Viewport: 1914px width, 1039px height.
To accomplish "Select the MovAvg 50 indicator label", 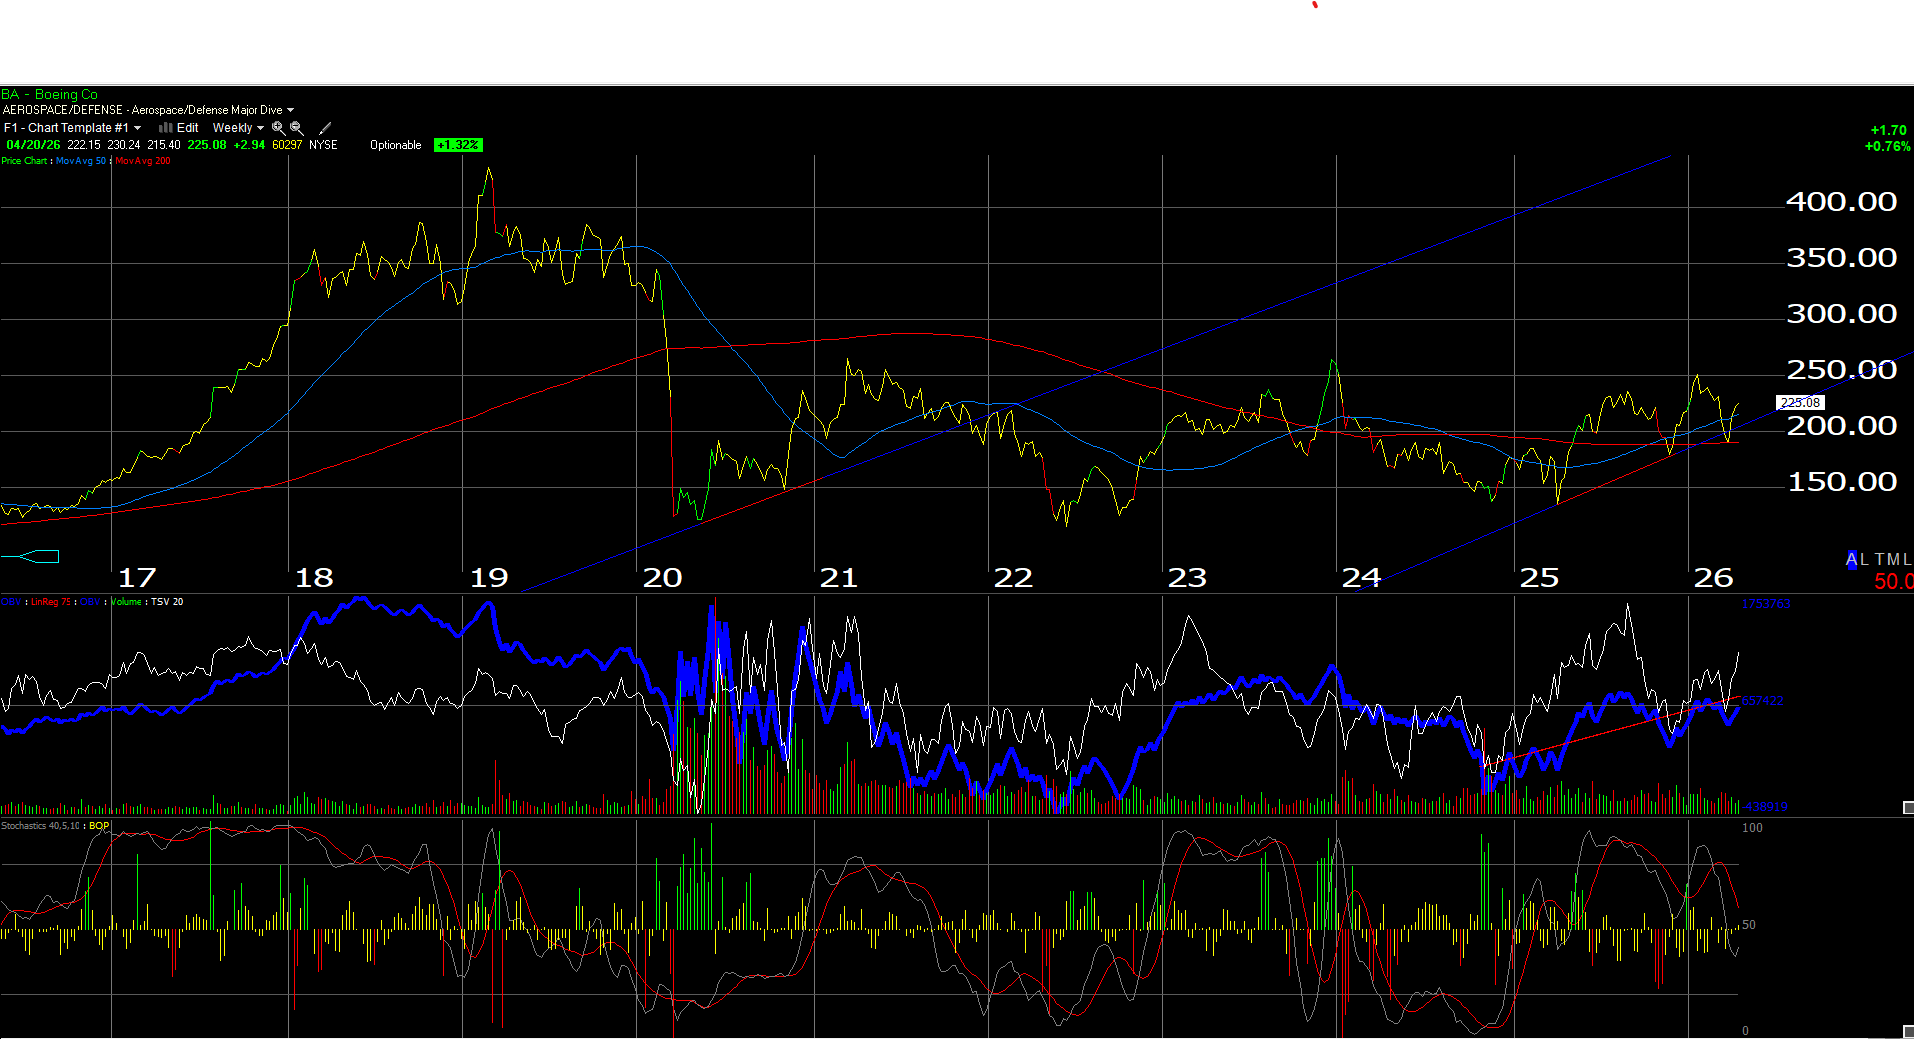I will click(x=81, y=161).
